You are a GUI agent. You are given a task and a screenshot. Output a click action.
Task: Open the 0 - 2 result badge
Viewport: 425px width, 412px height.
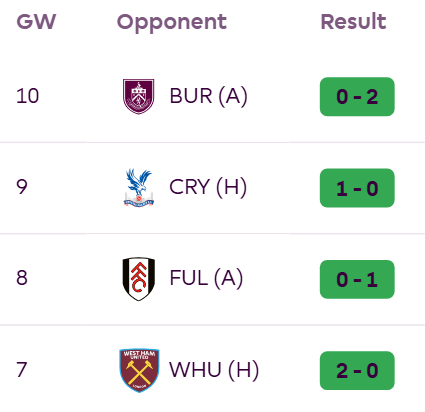(357, 97)
